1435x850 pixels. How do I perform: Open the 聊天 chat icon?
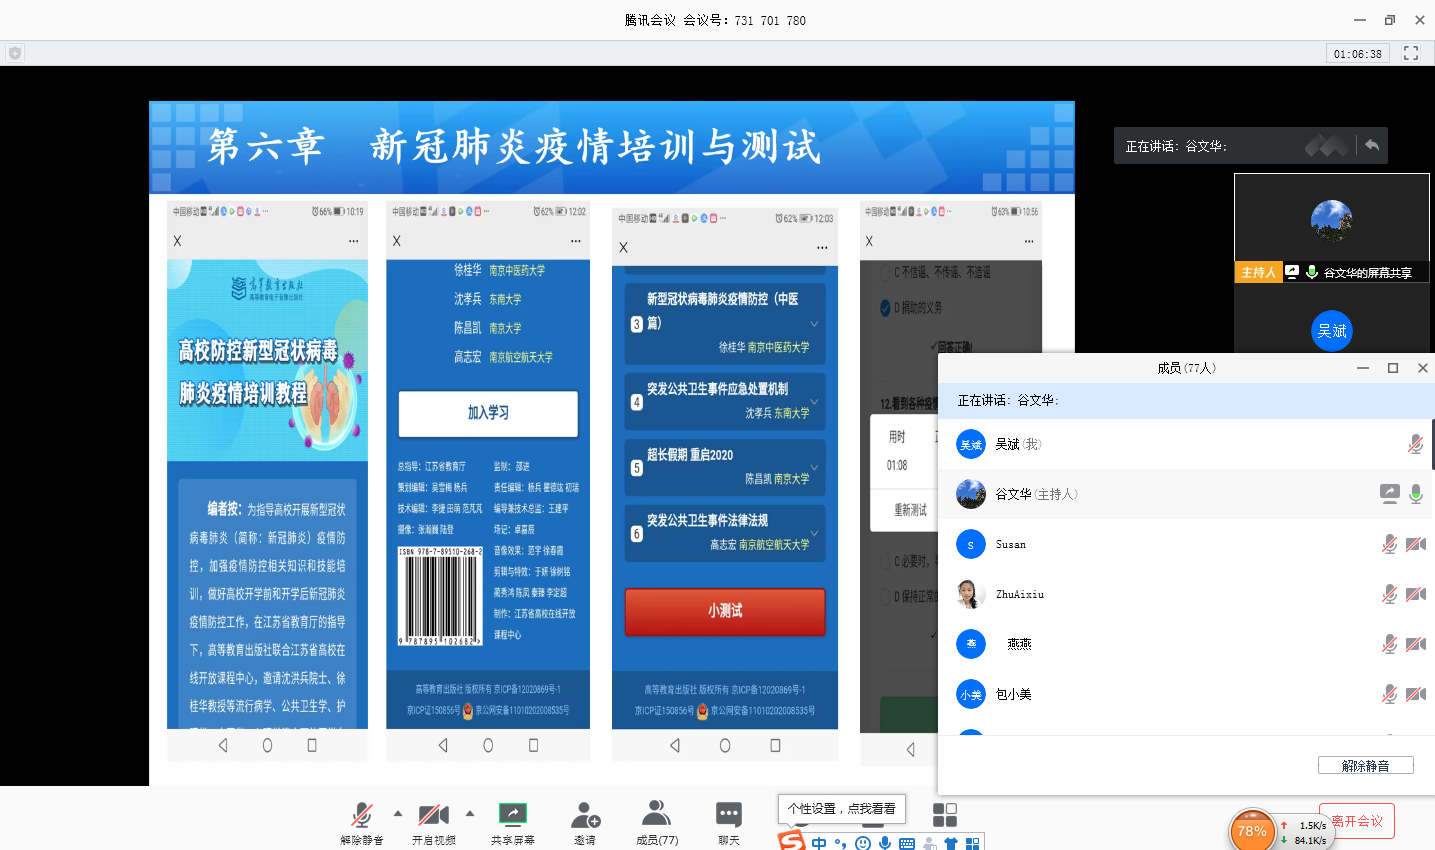[x=727, y=815]
